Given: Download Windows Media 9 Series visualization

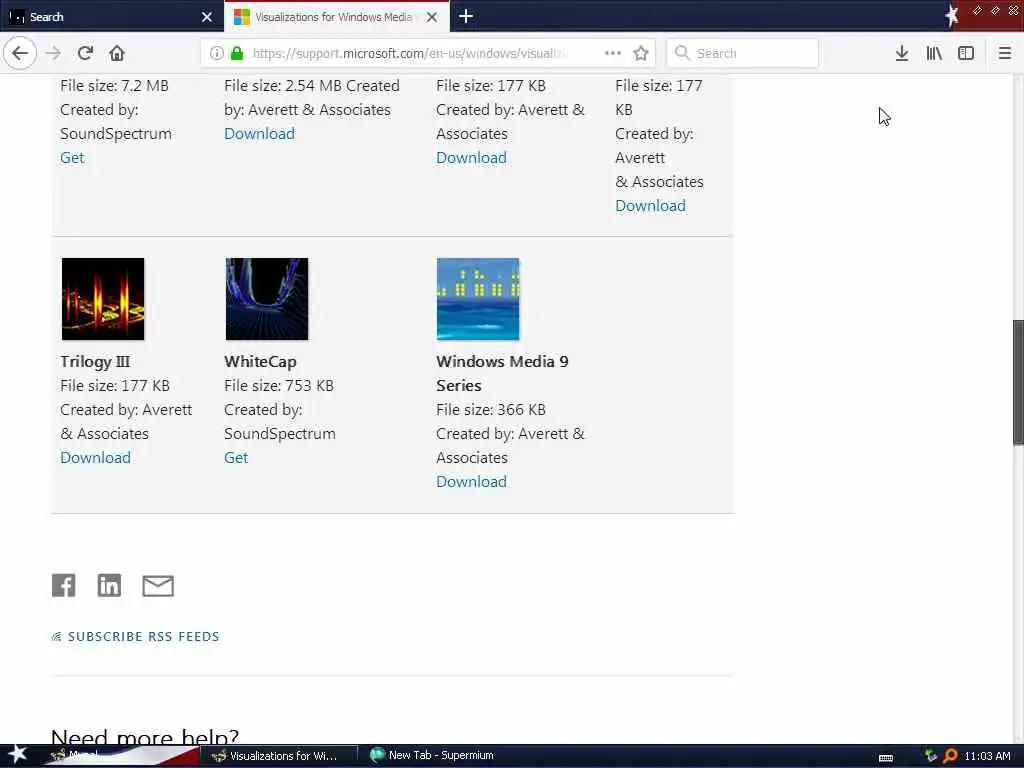Looking at the screenshot, I should click(471, 481).
